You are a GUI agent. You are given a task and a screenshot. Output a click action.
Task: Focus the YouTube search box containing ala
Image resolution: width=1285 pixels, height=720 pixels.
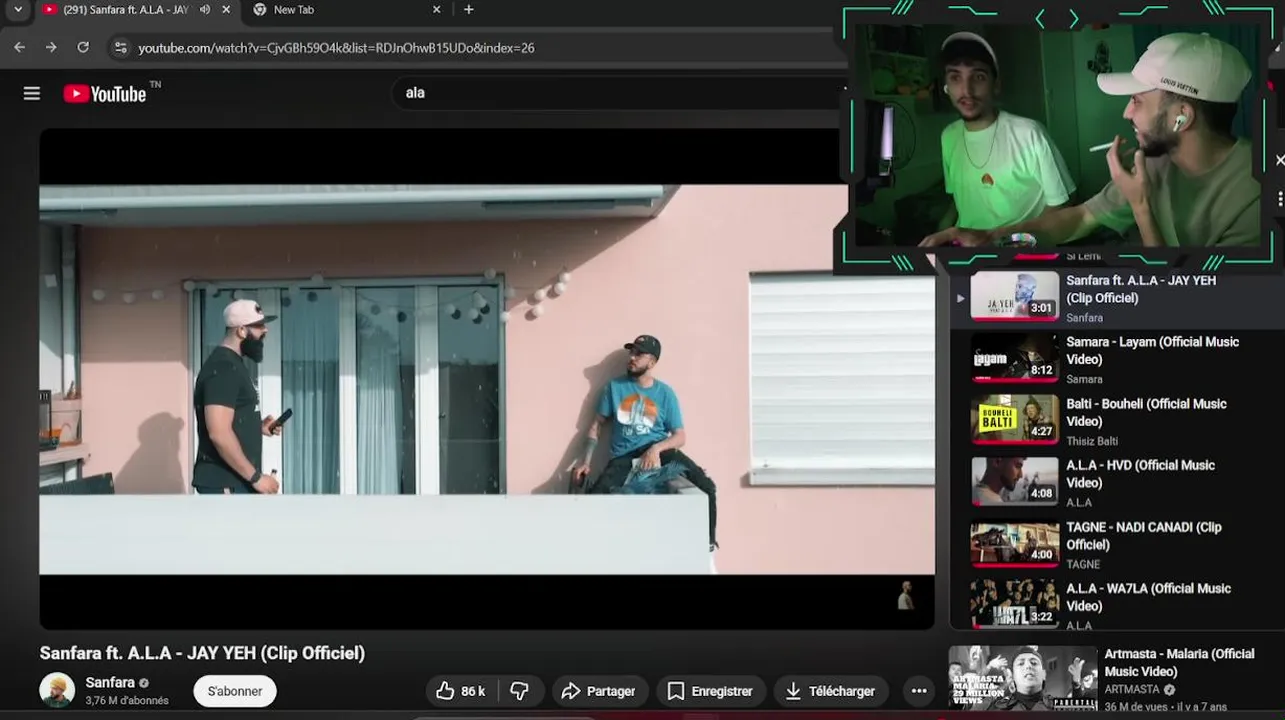620,92
